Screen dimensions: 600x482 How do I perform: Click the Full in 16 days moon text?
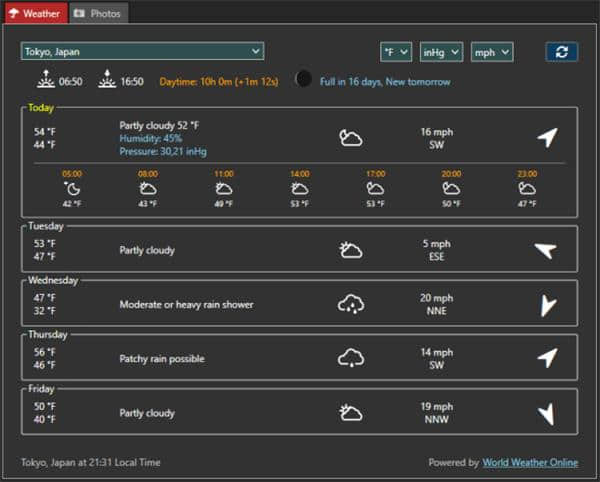coord(385,81)
